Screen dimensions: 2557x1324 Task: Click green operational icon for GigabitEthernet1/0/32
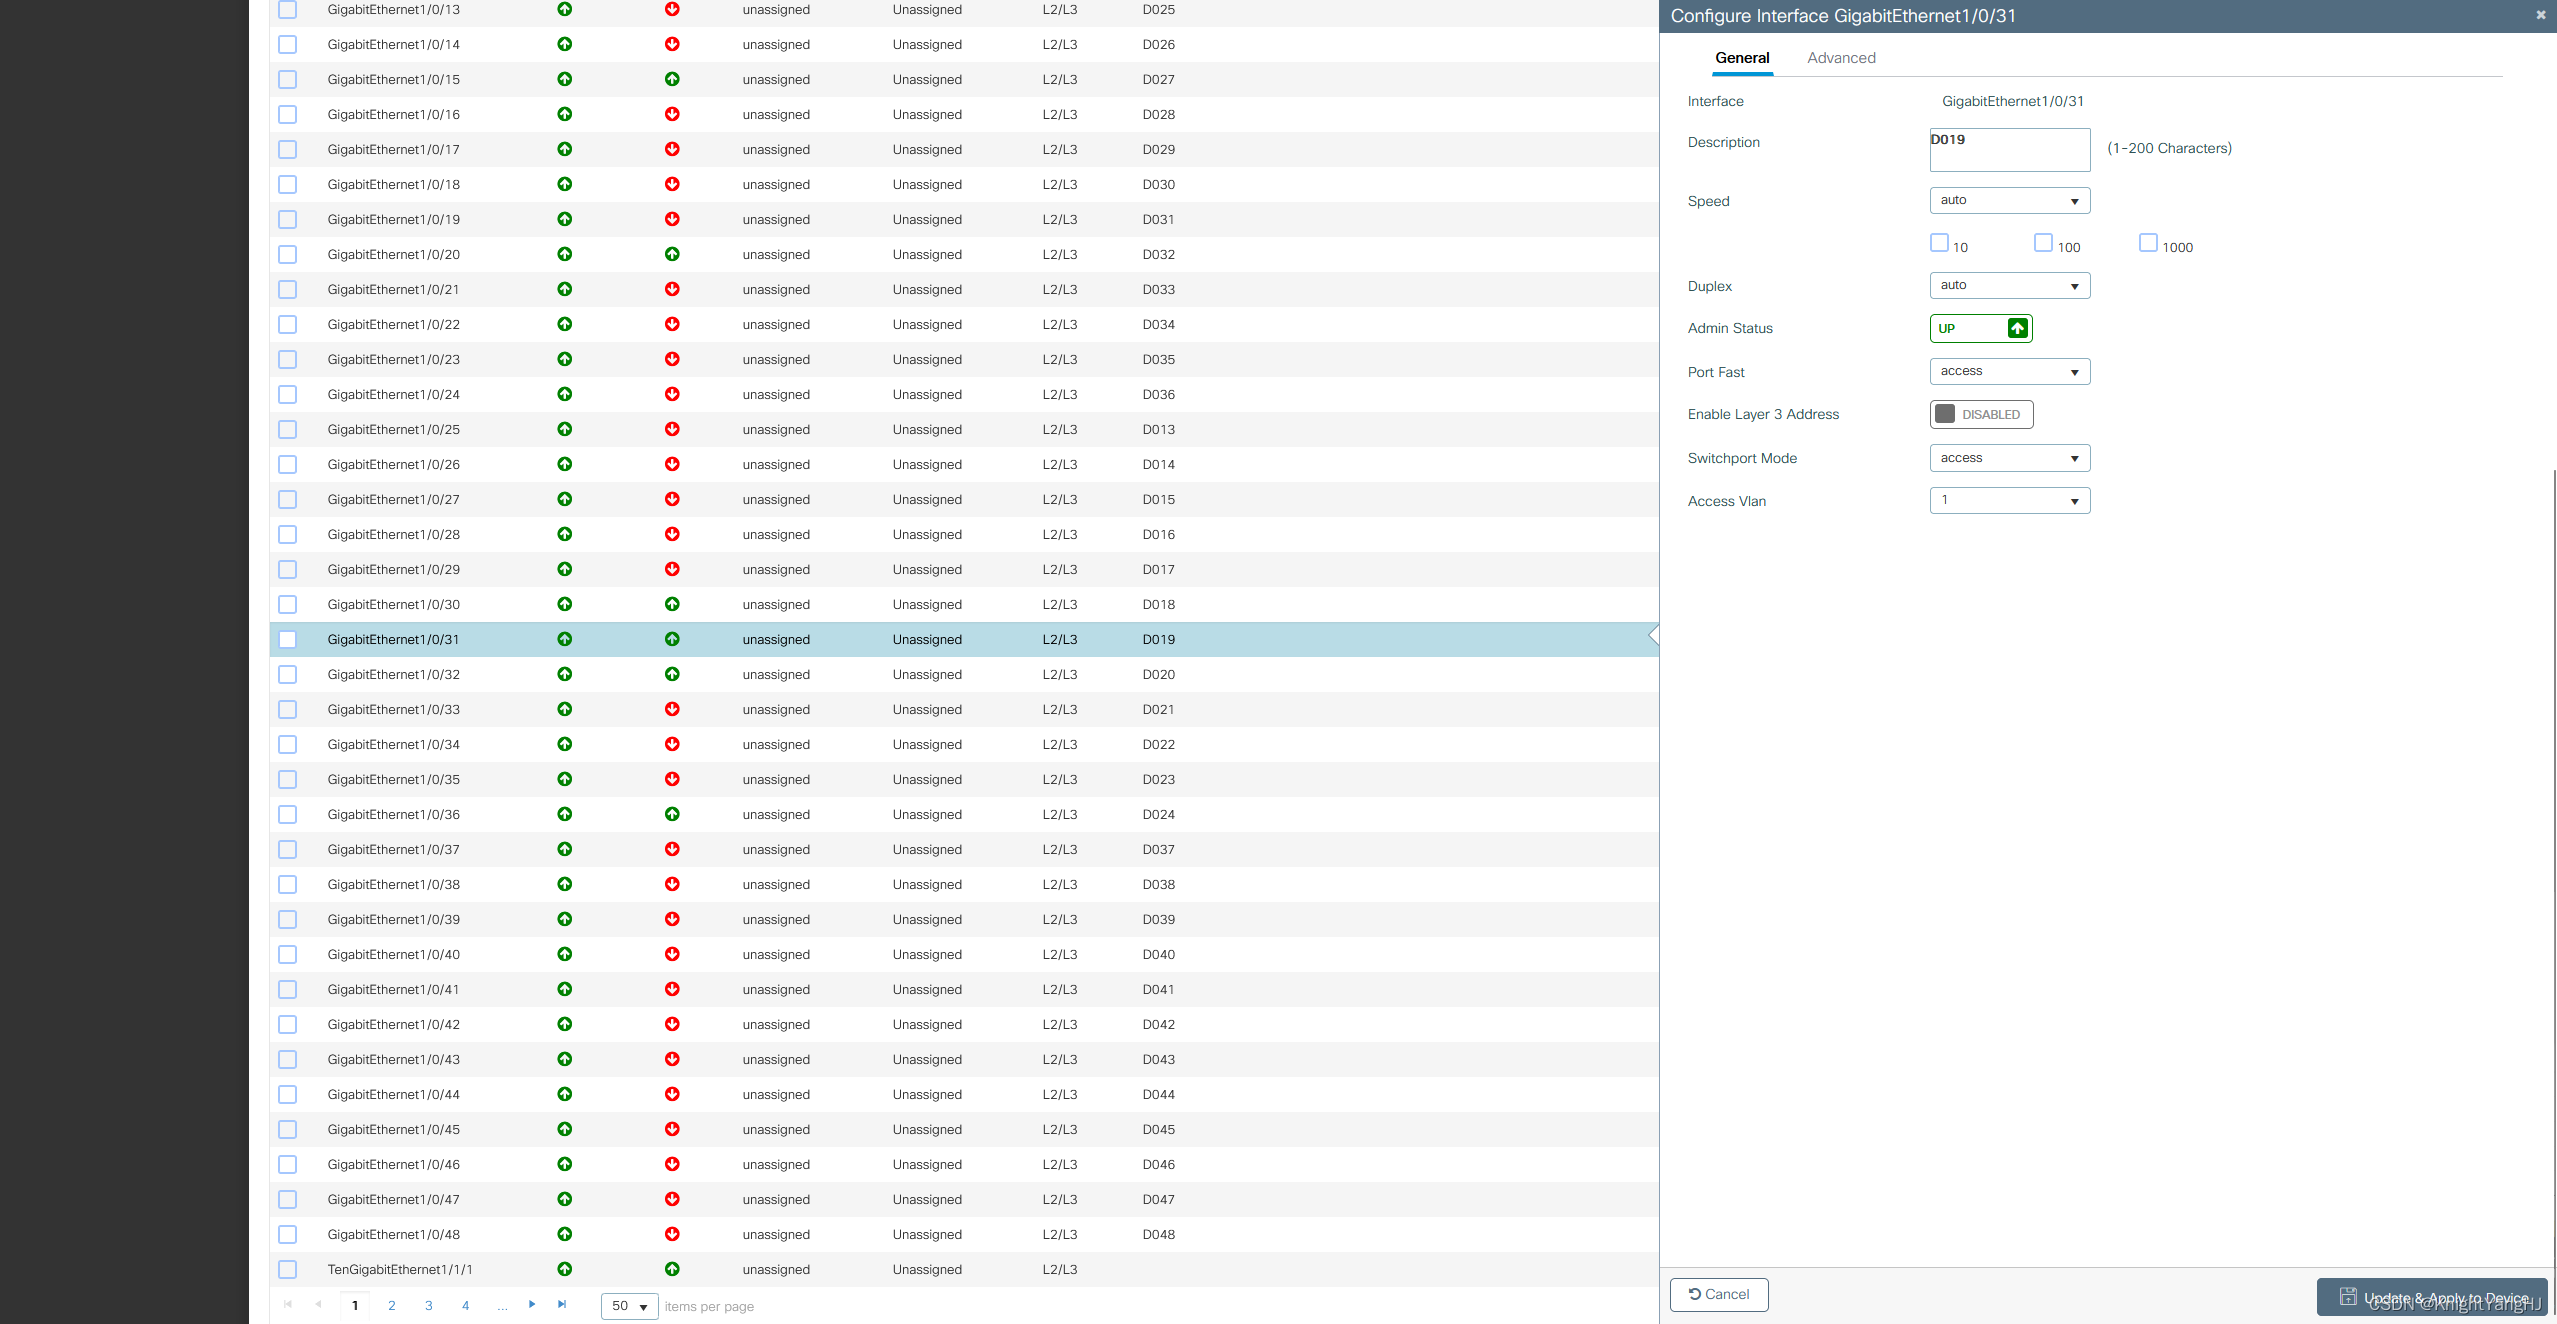click(672, 674)
